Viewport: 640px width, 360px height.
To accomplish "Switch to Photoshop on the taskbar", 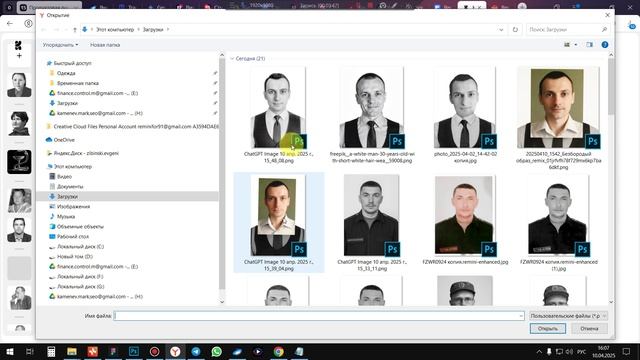I will click(133, 351).
